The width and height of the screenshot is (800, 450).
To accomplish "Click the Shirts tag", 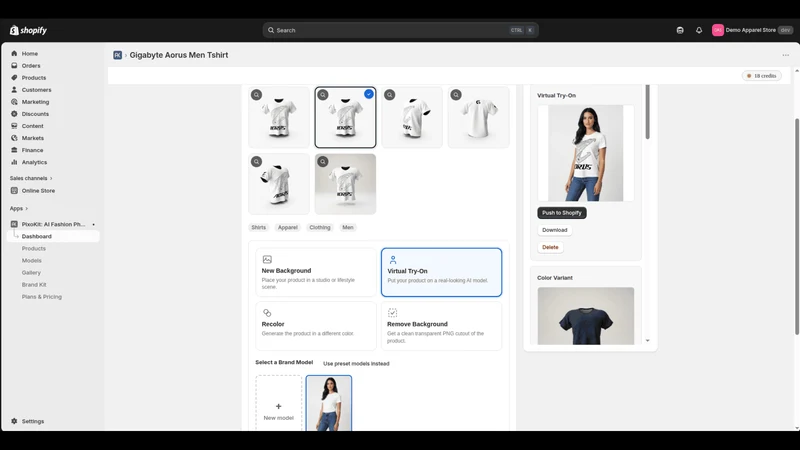I will (259, 228).
